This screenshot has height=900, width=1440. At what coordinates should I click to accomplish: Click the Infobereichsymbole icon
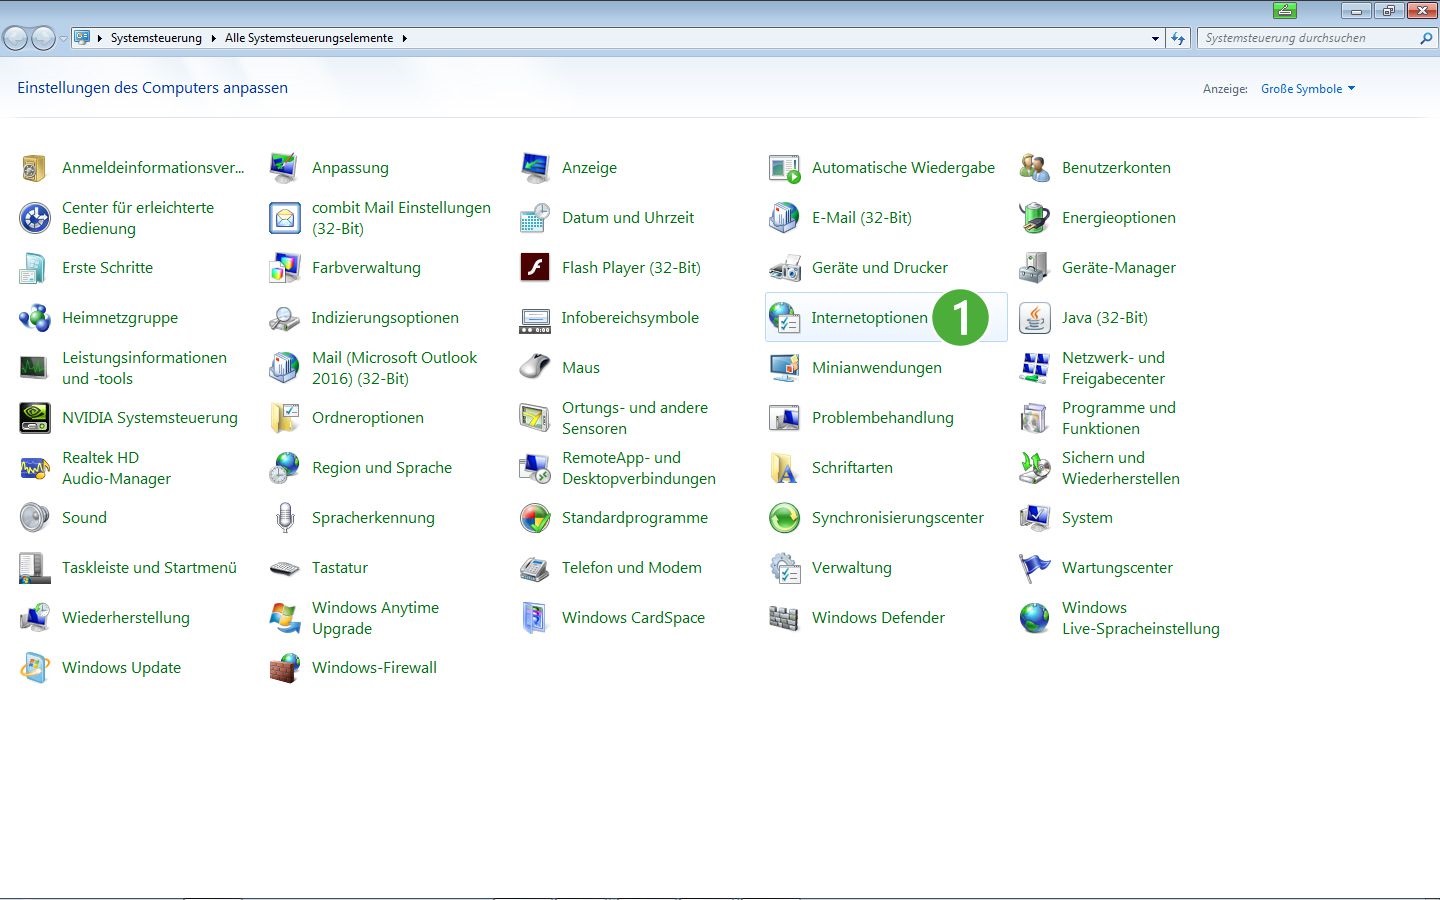pos(535,318)
